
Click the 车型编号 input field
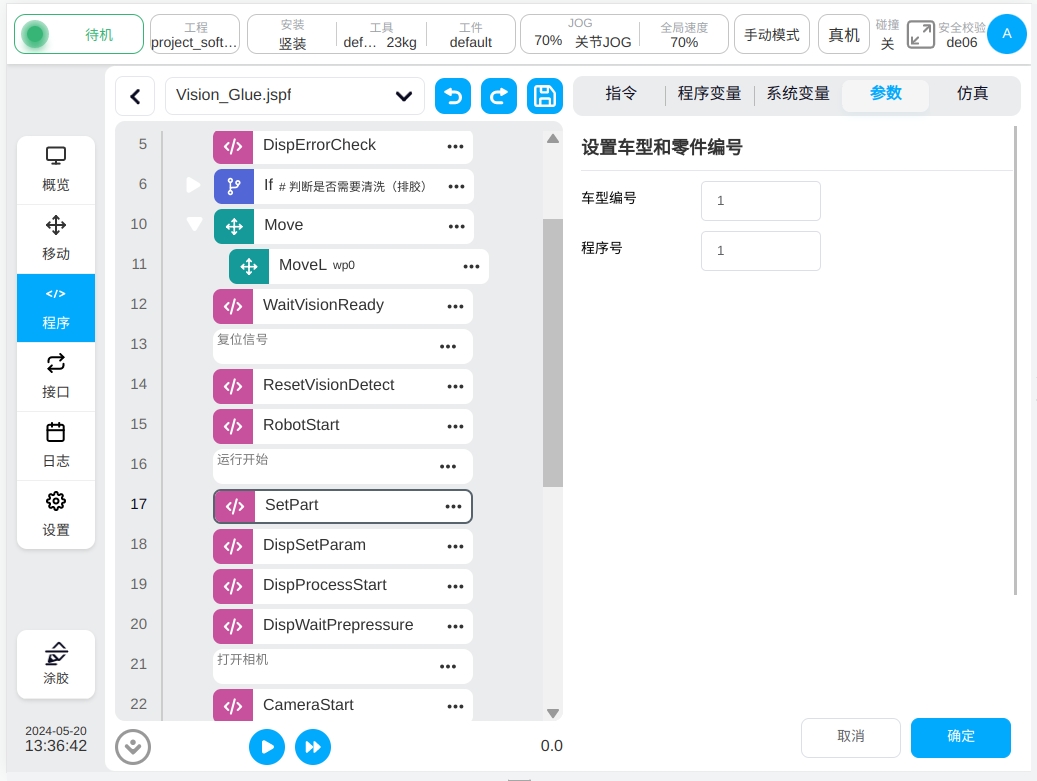[760, 201]
